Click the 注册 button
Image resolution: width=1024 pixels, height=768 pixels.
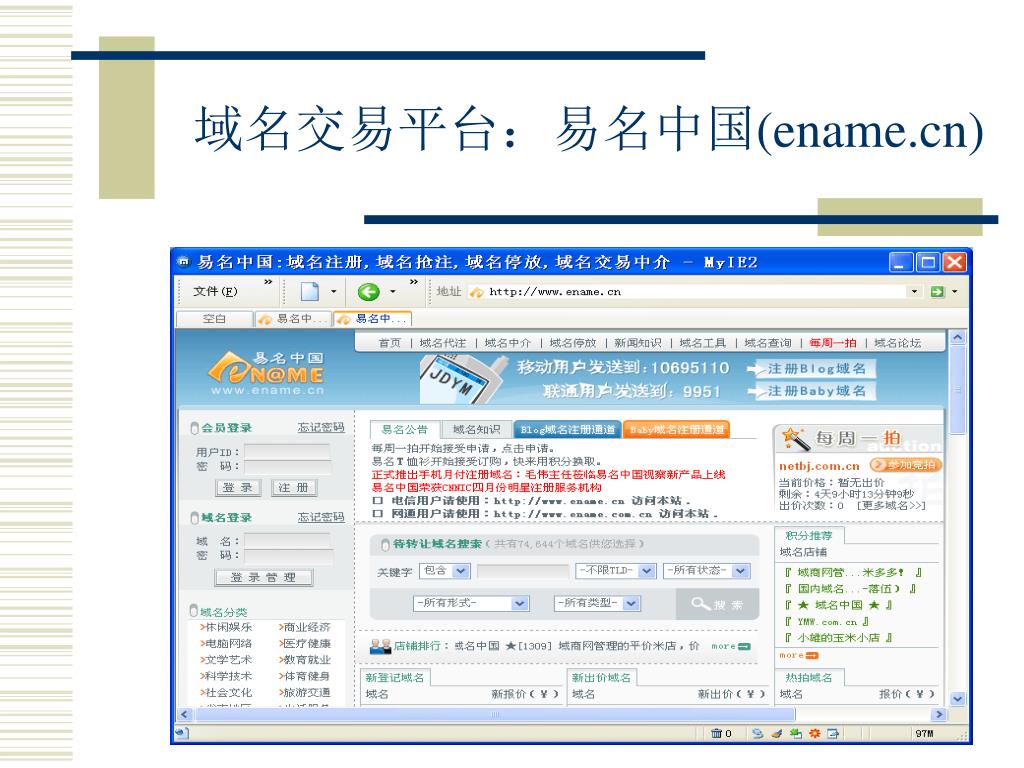[294, 488]
